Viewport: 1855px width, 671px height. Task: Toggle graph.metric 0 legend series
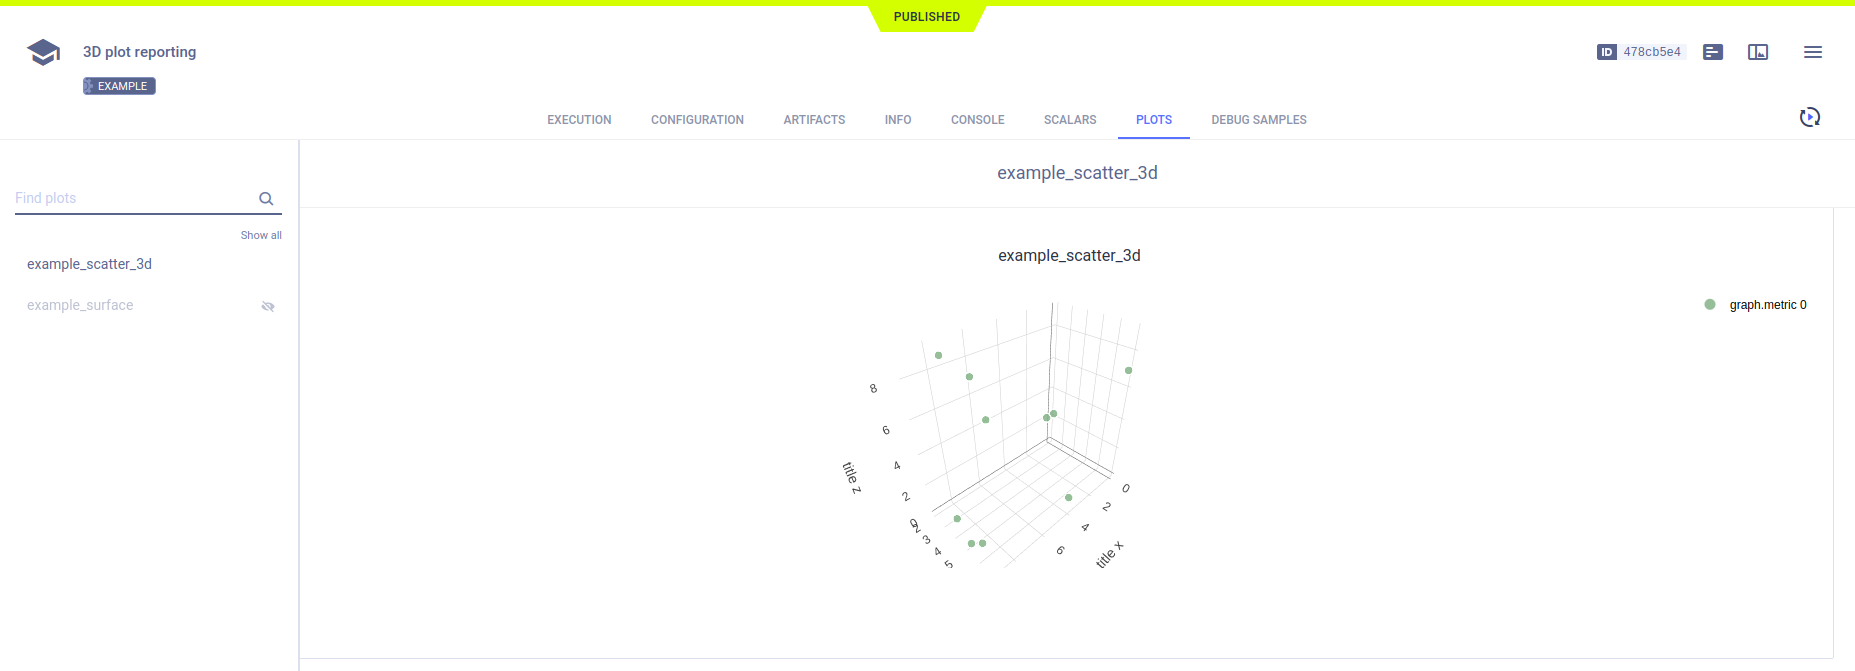(x=1767, y=305)
